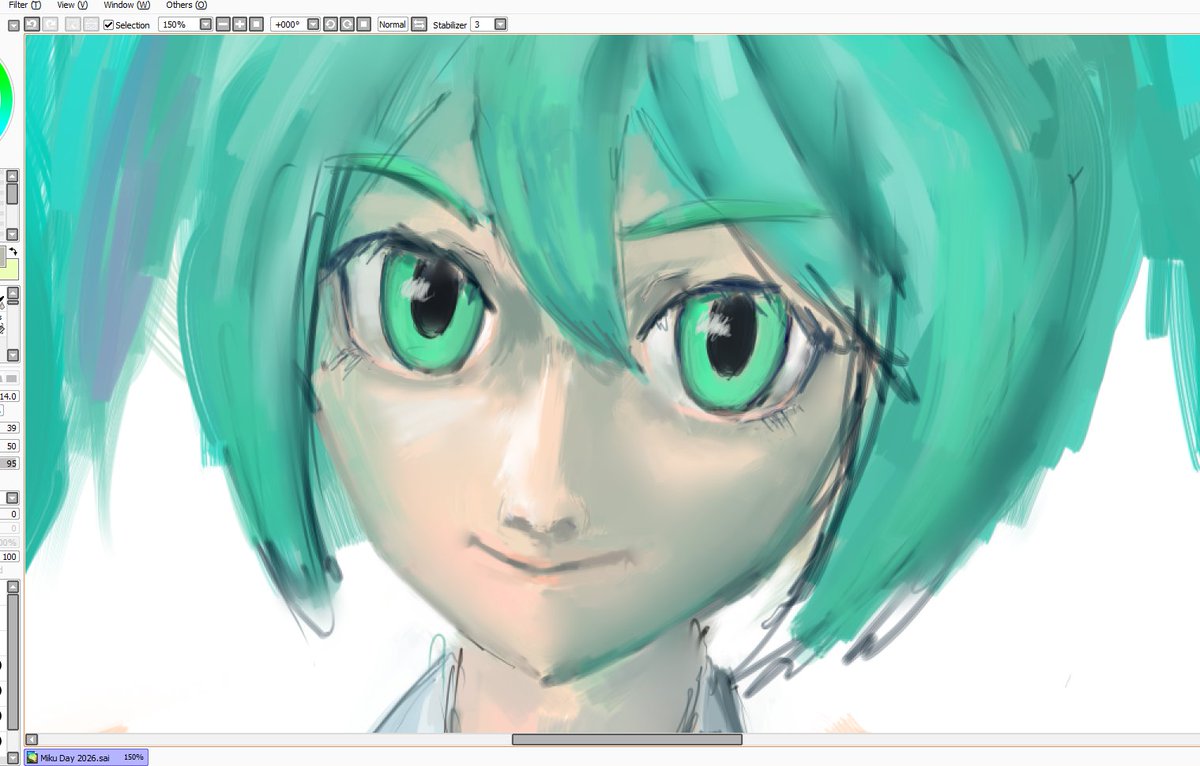Click the brush parameter value 50
The width and height of the screenshot is (1200, 766).
pyautogui.click(x=11, y=446)
